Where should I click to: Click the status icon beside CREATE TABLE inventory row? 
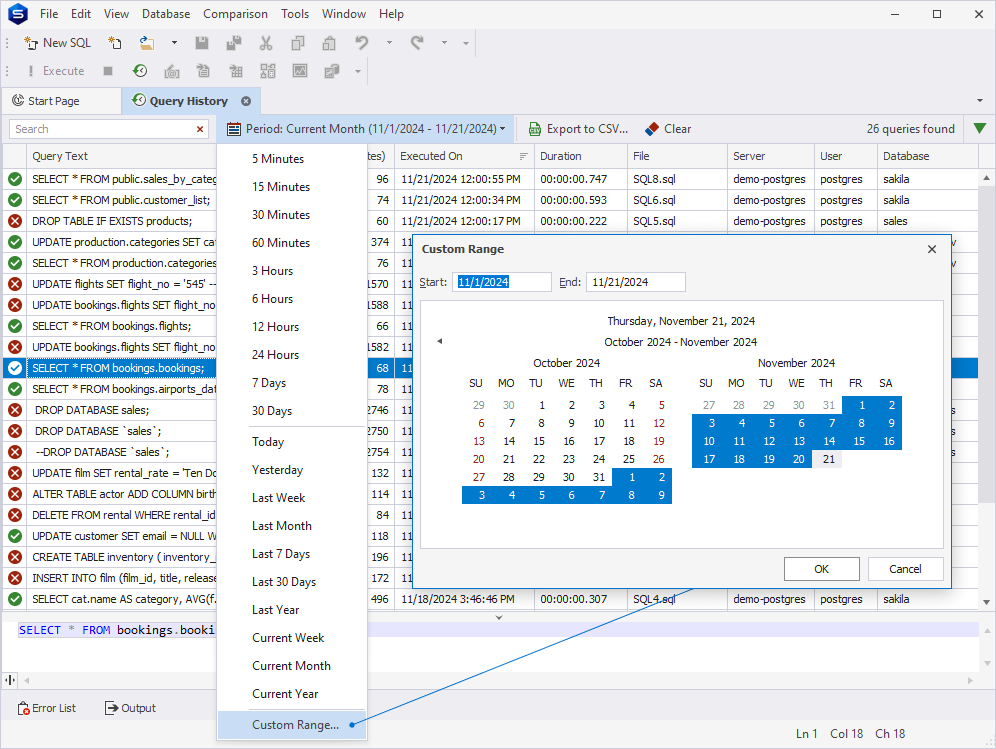coord(15,557)
